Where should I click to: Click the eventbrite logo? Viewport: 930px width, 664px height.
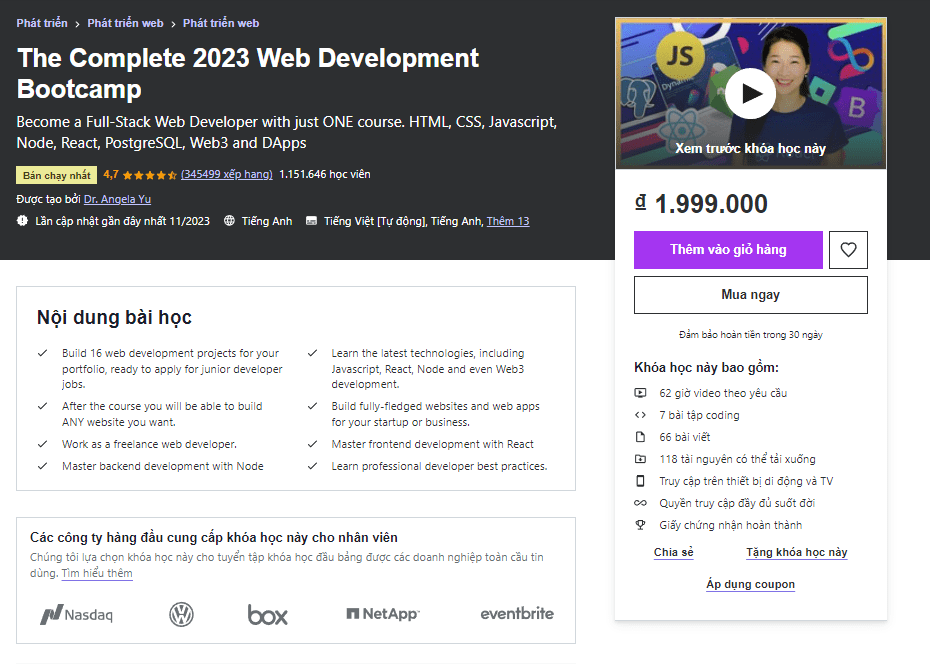[x=516, y=614]
